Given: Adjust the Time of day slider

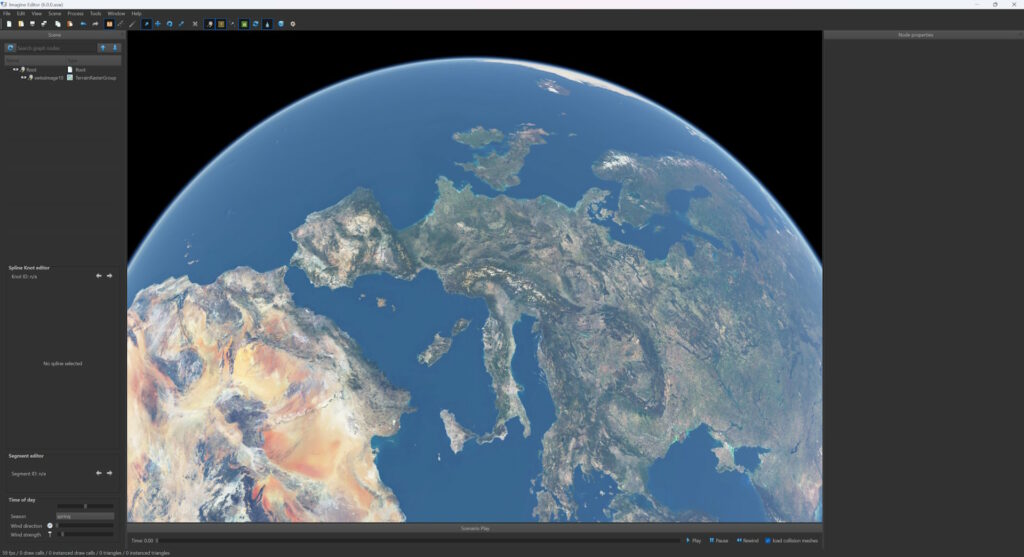Looking at the screenshot, I should pos(85,506).
